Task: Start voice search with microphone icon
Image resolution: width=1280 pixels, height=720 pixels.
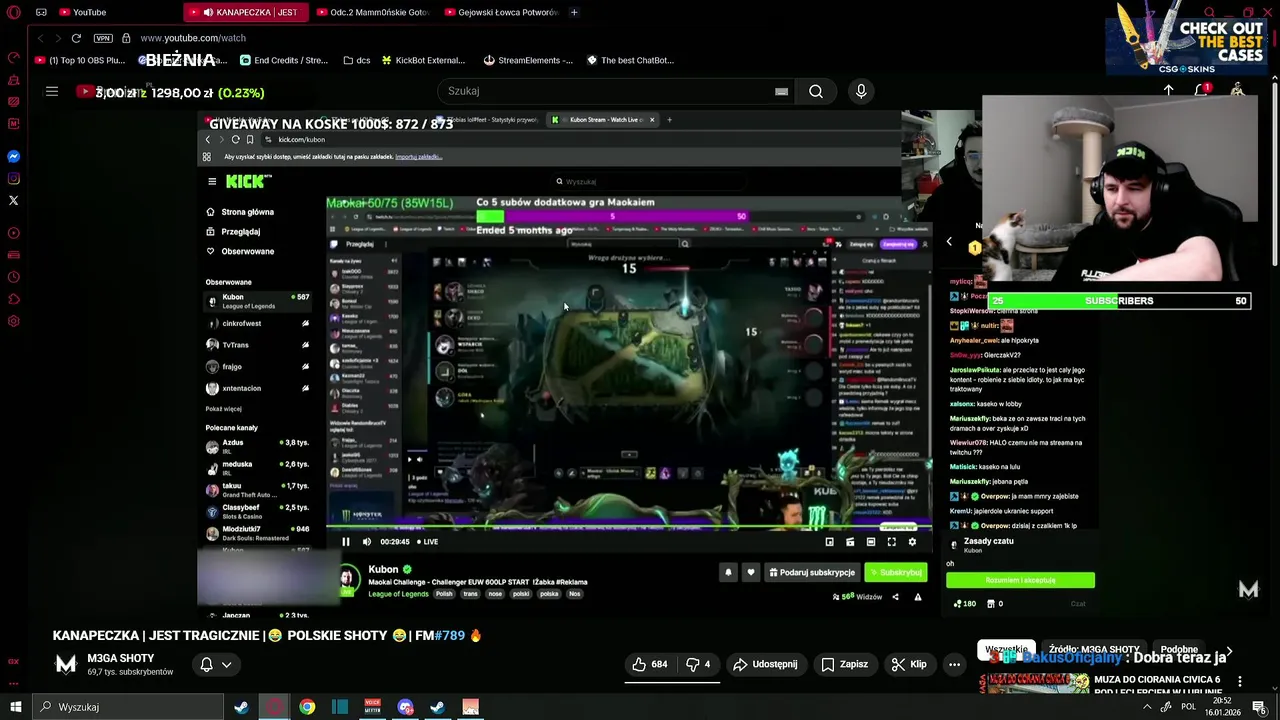Action: 861,91
